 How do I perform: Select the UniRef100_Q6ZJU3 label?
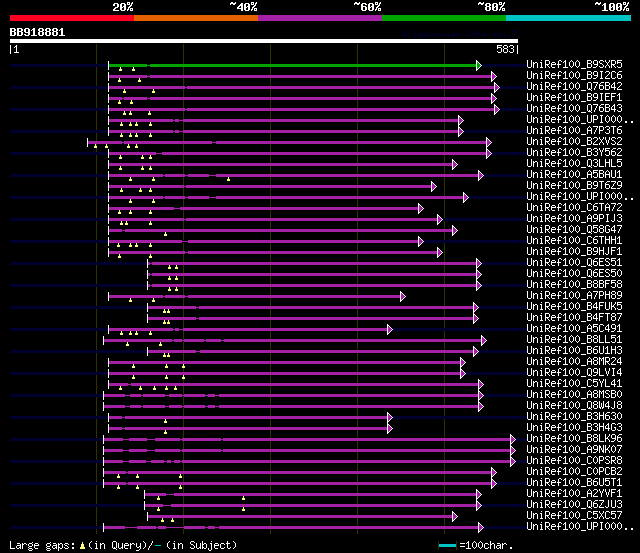[574, 505]
